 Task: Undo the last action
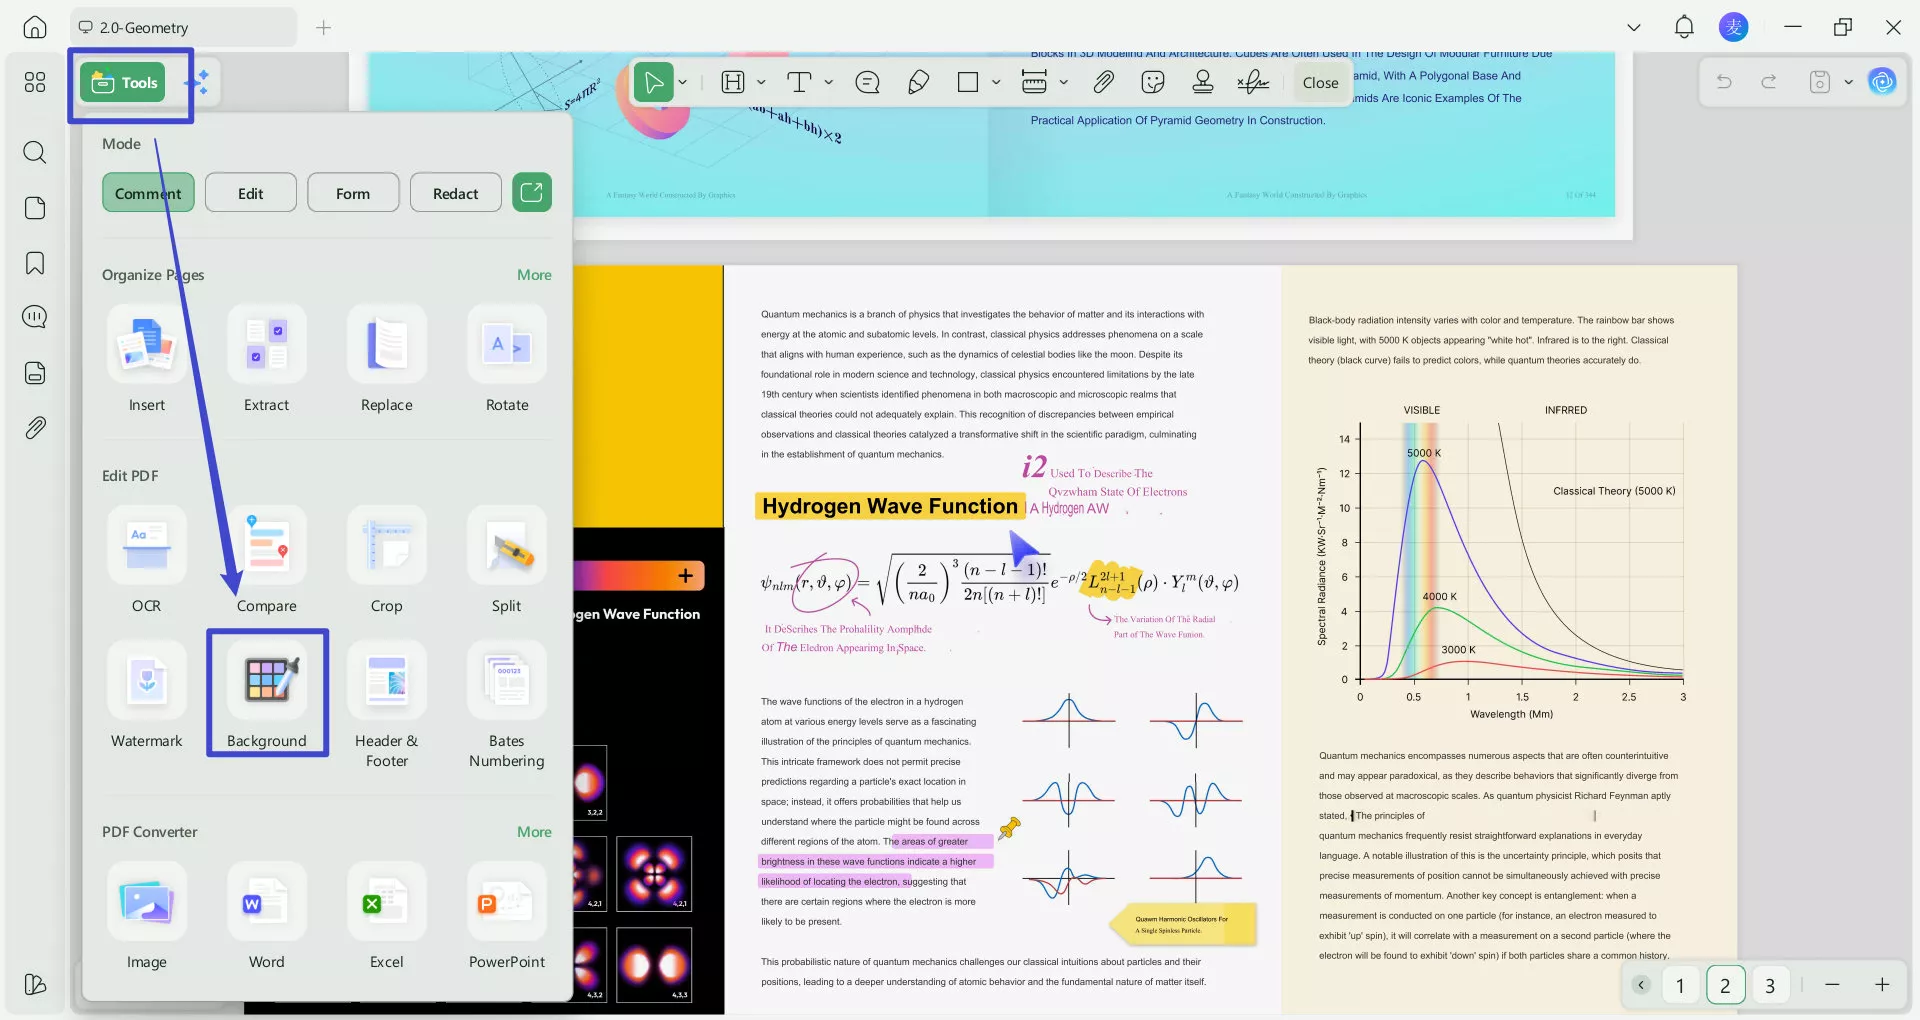1724,82
